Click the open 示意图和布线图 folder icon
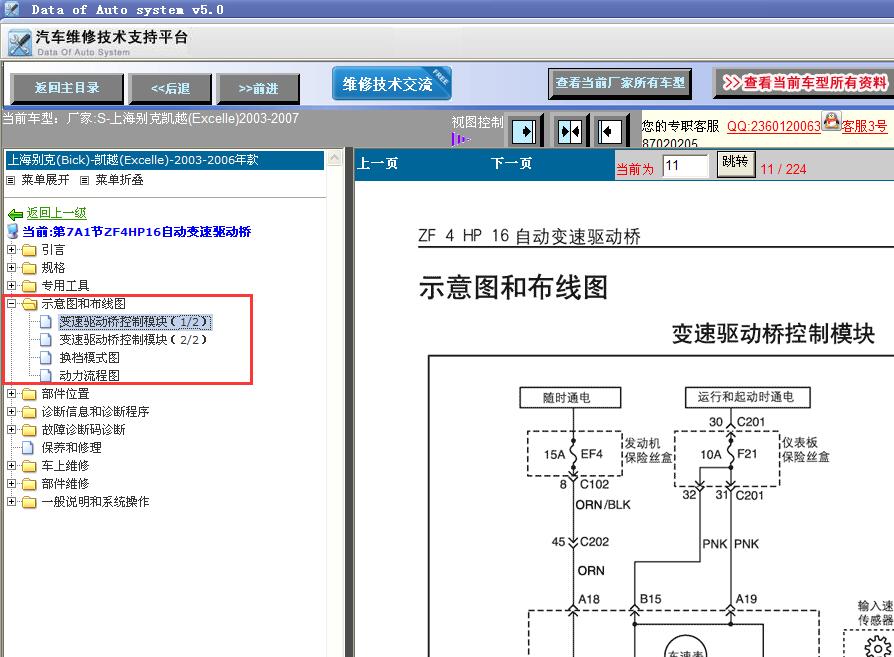This screenshot has height=657, width=894. coord(30,304)
